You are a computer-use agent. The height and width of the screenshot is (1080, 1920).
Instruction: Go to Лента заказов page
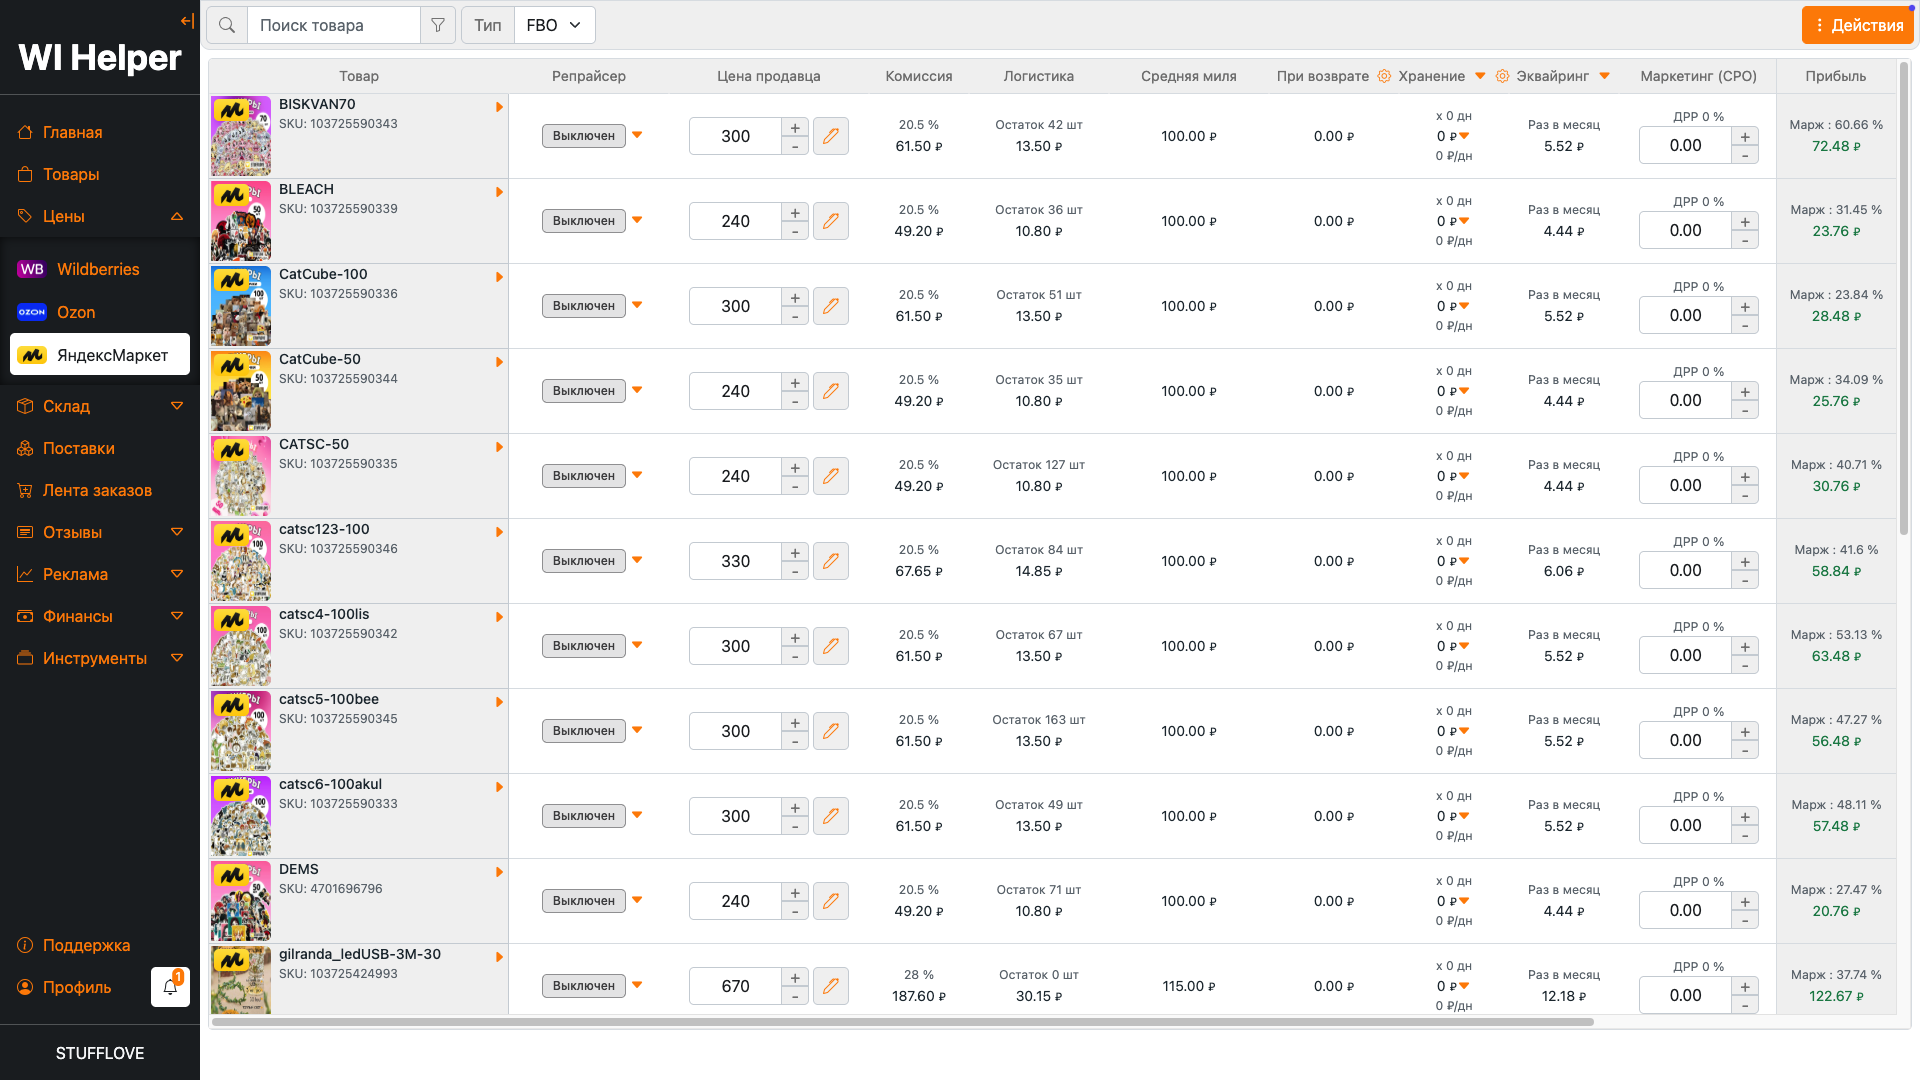pos(97,490)
